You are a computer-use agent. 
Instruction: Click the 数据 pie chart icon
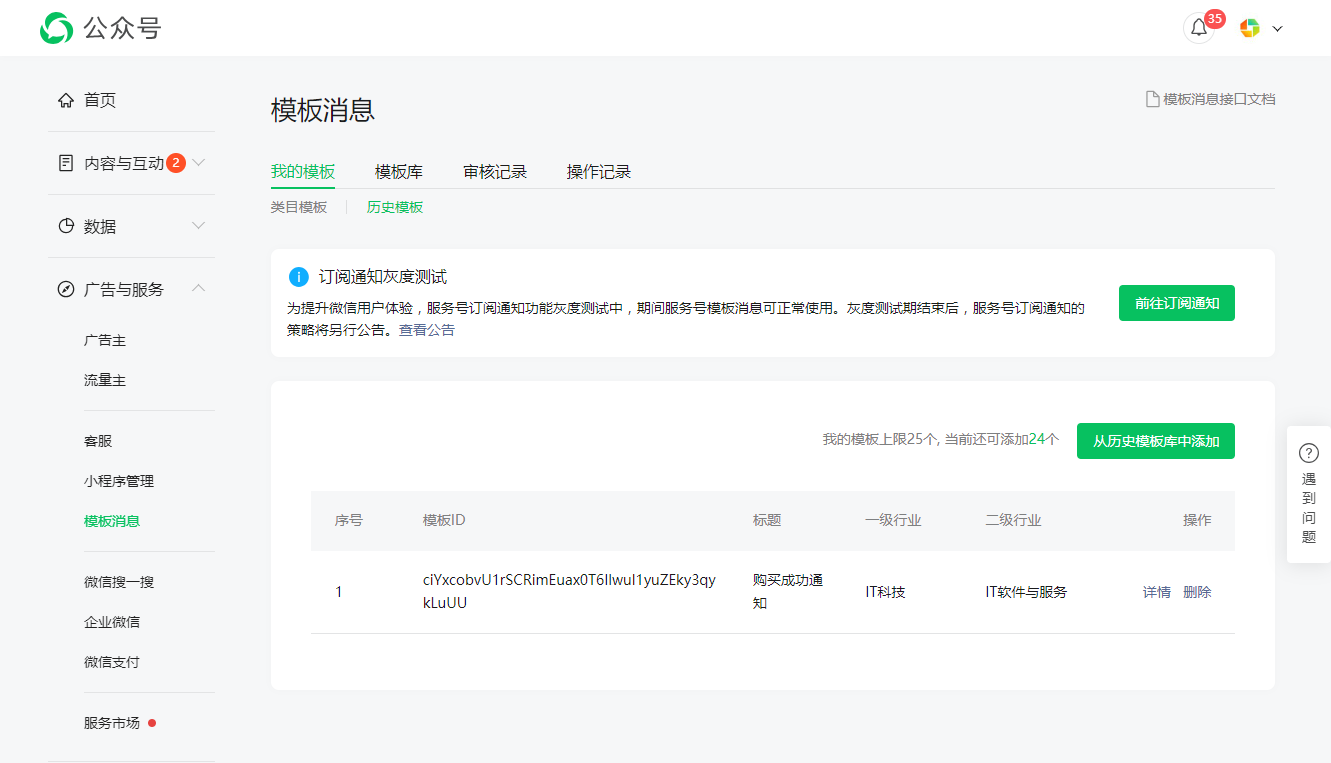point(66,226)
